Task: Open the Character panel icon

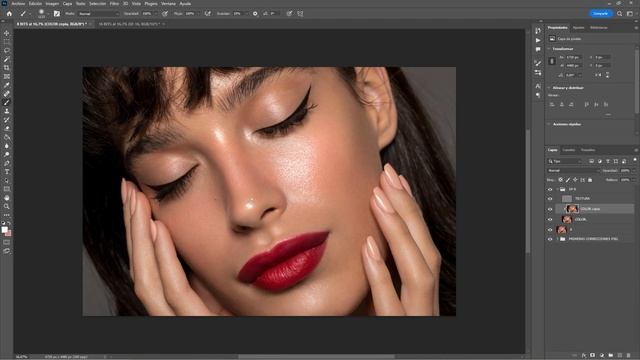Action: [x=538, y=86]
